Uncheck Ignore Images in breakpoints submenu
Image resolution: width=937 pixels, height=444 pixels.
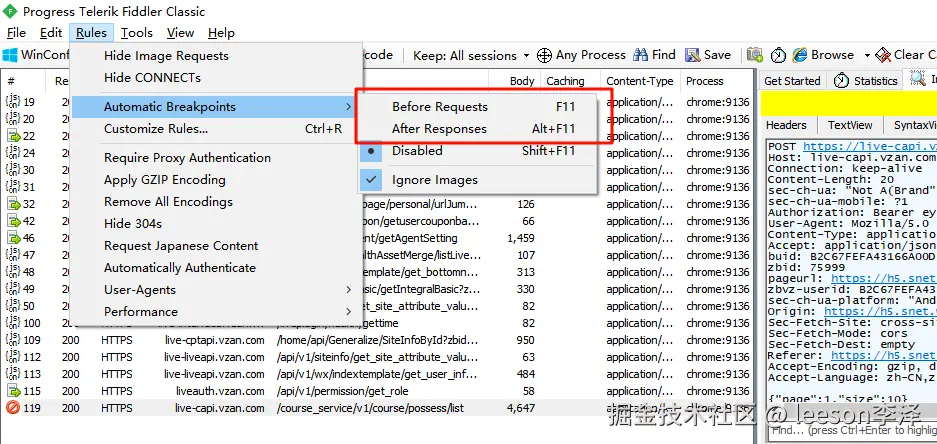(x=477, y=180)
